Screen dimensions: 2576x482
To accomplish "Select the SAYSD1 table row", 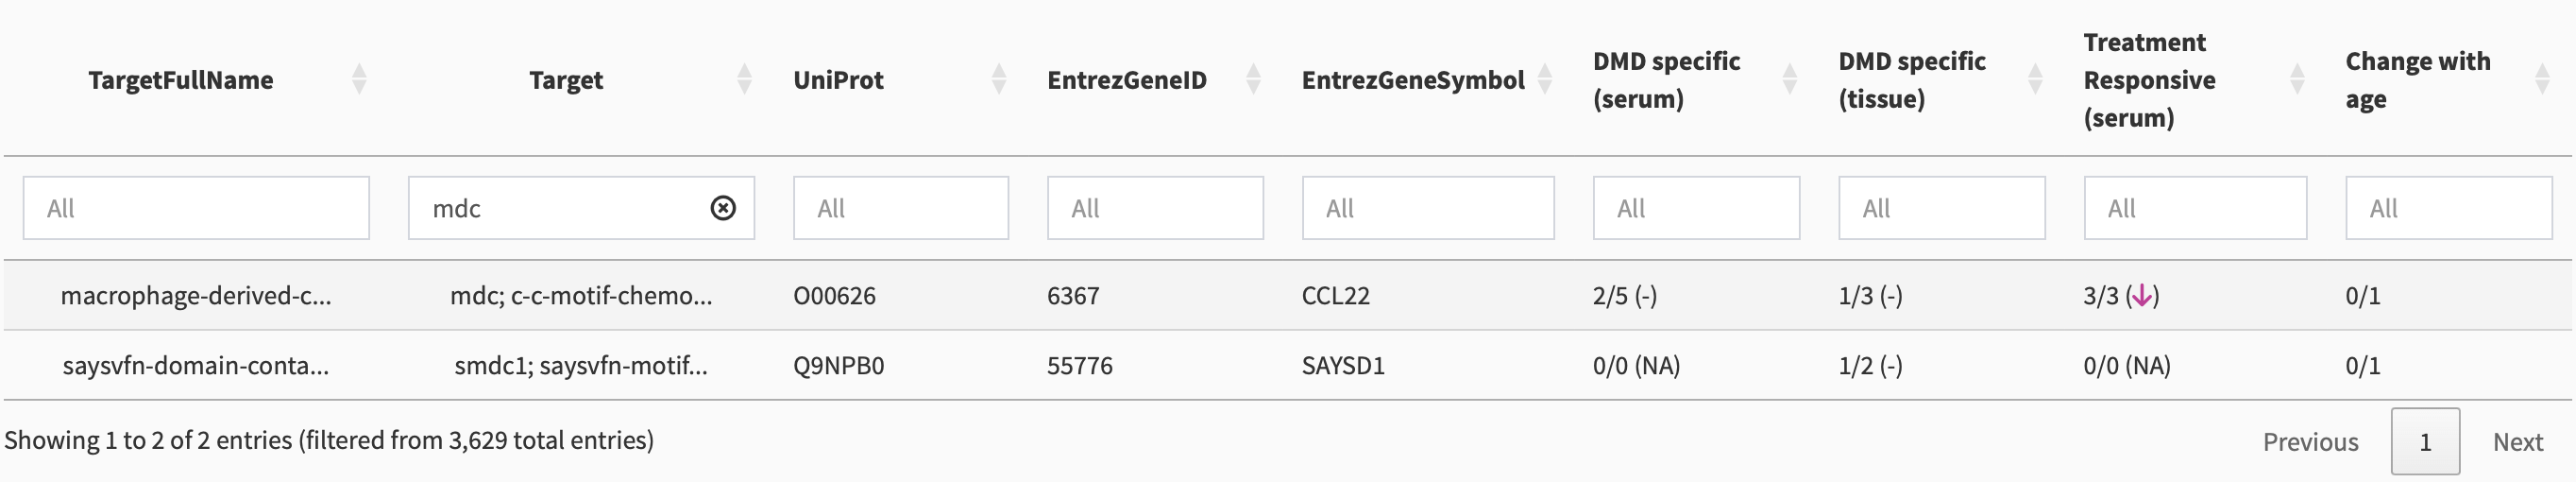I will (x=1287, y=366).
